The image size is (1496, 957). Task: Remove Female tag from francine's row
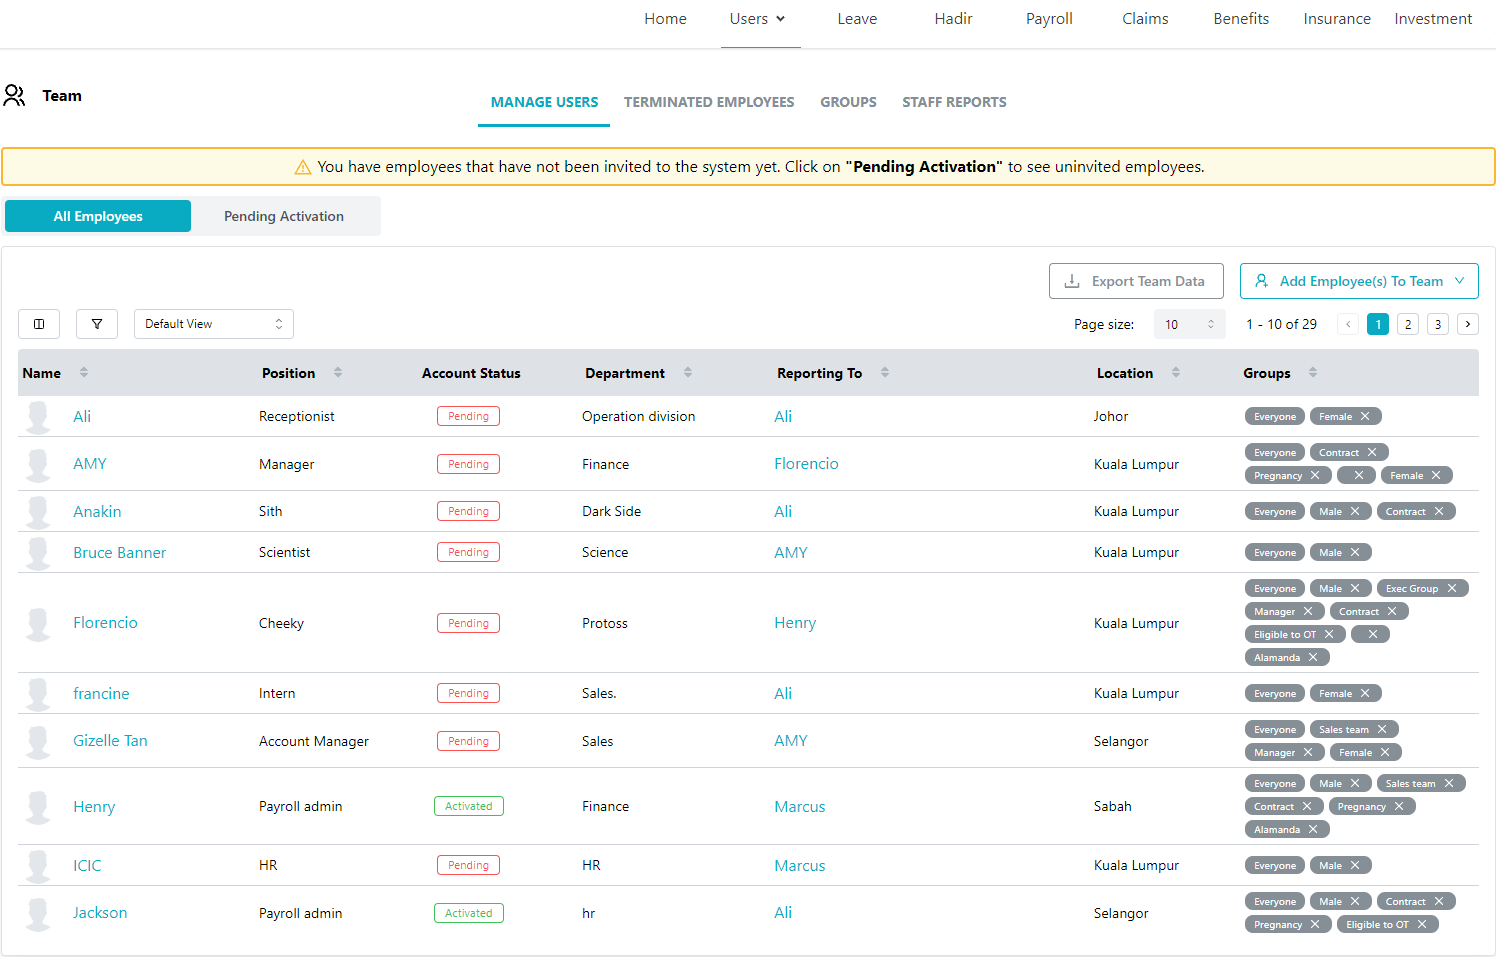(1365, 693)
